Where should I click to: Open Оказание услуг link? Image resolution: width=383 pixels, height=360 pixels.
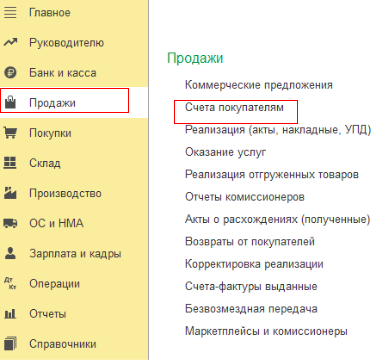(x=225, y=152)
